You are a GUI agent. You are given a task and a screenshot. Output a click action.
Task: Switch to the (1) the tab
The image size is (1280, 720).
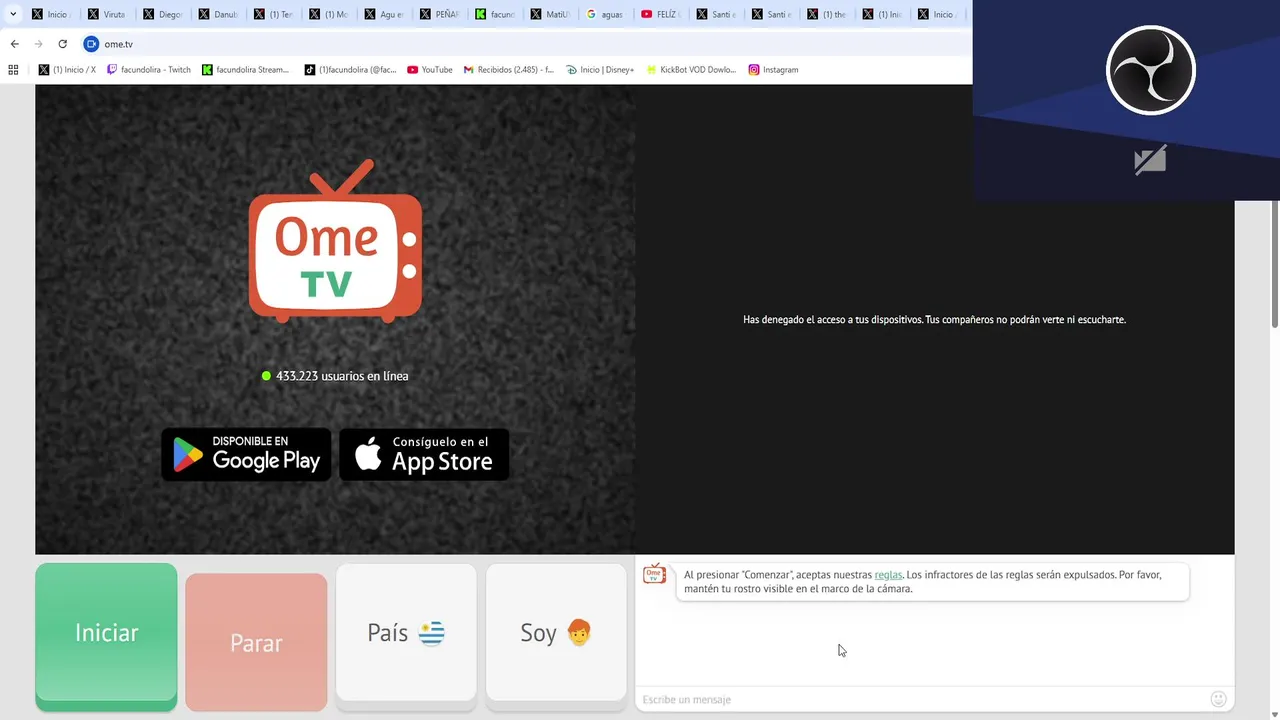pos(826,14)
